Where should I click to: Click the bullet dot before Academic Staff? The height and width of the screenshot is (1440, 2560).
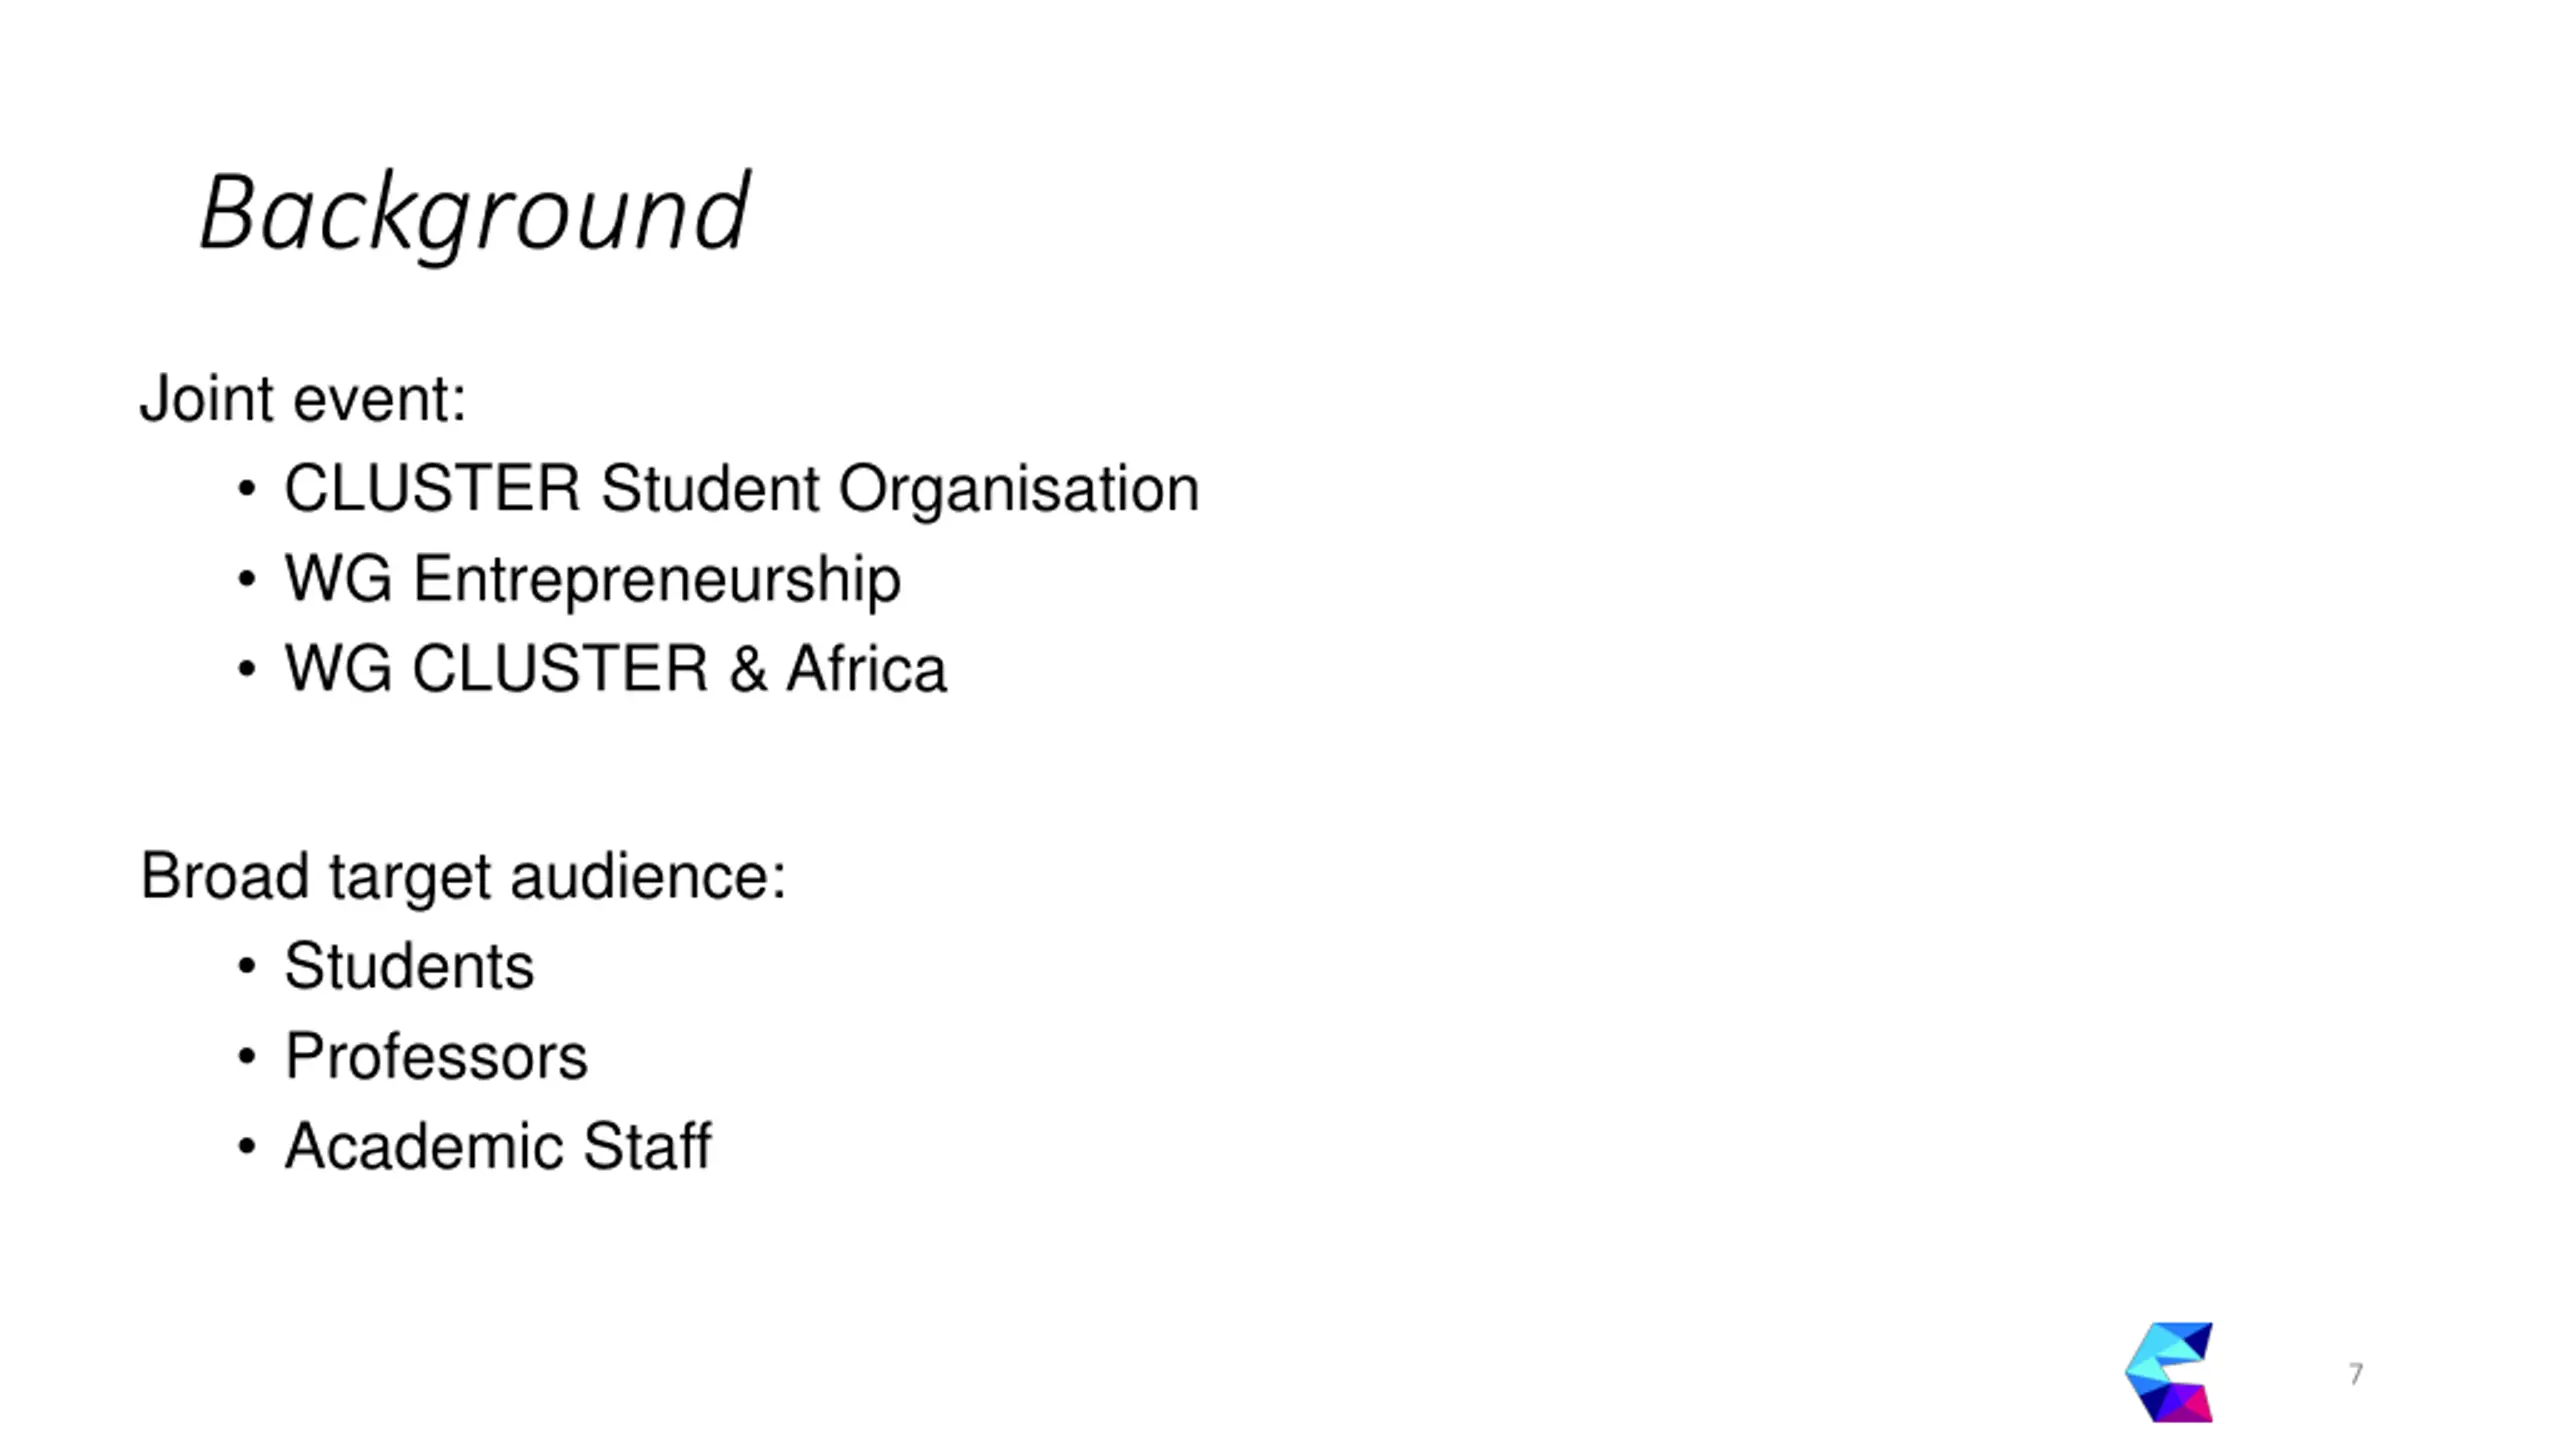tap(247, 1147)
